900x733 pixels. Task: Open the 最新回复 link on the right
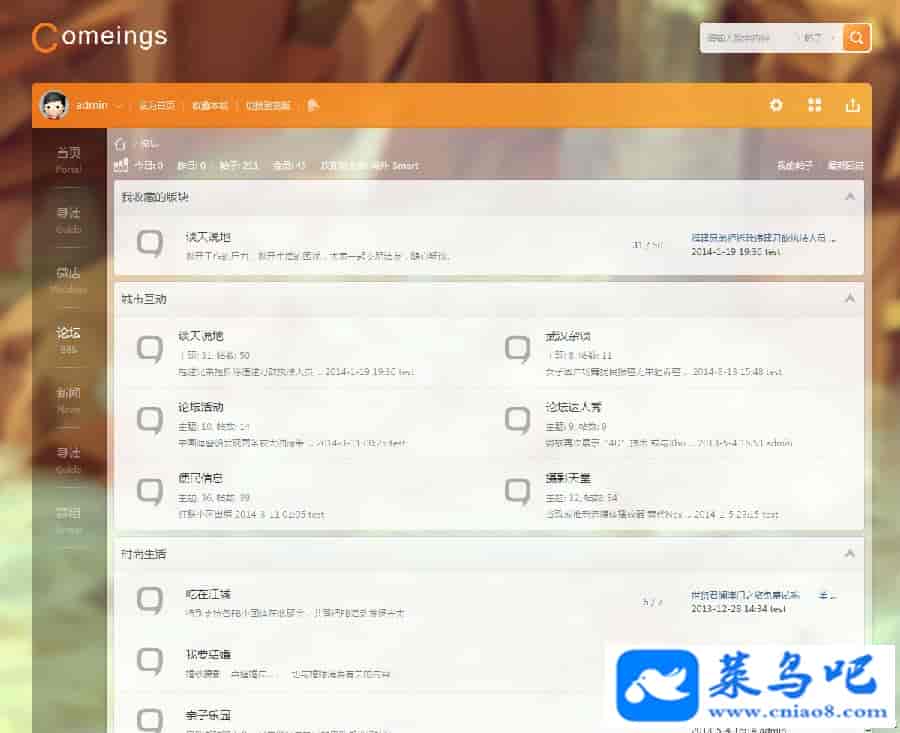click(x=845, y=165)
